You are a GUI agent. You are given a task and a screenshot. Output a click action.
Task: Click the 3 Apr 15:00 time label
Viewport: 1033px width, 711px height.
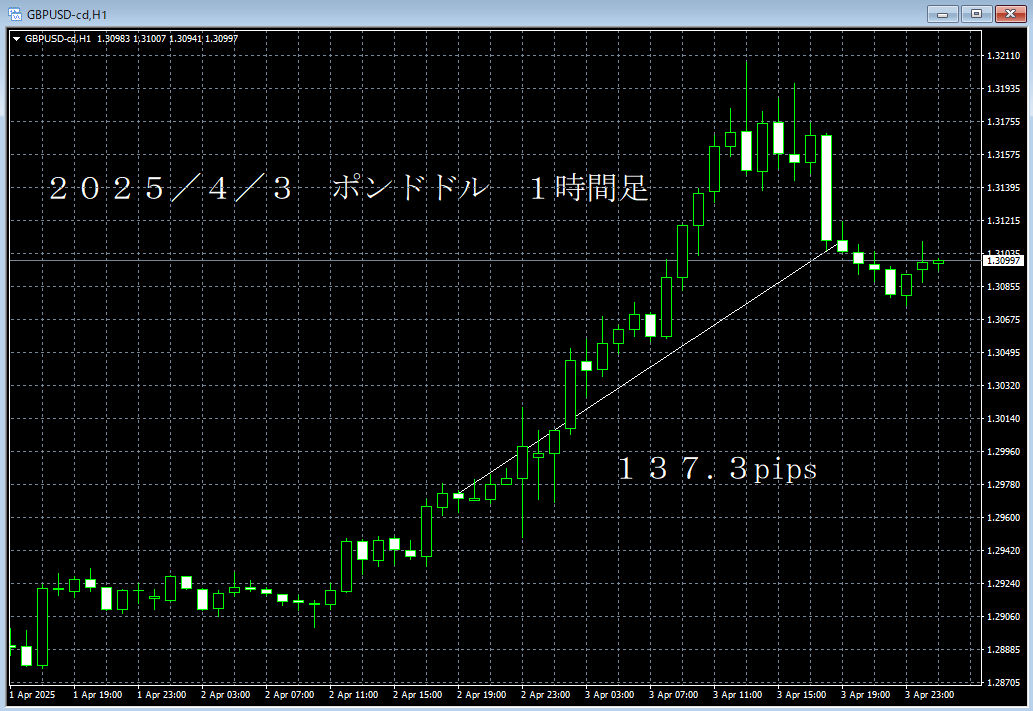(801, 695)
